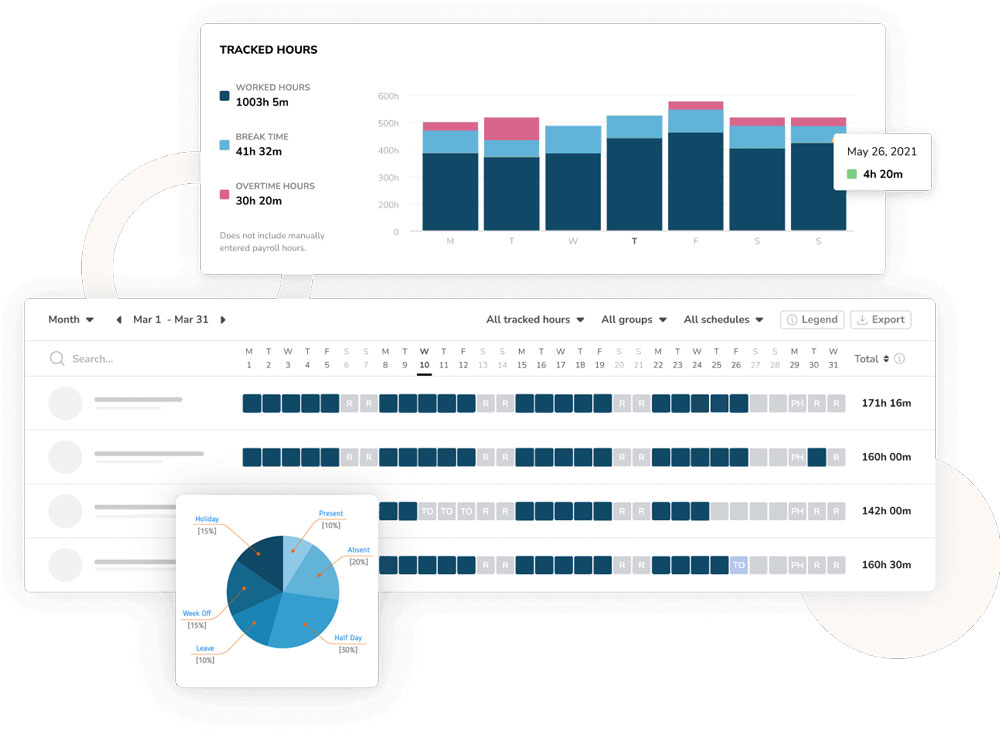Viewport: 1000px width, 730px height.
Task: Open the Month view dropdown
Action: [x=70, y=320]
